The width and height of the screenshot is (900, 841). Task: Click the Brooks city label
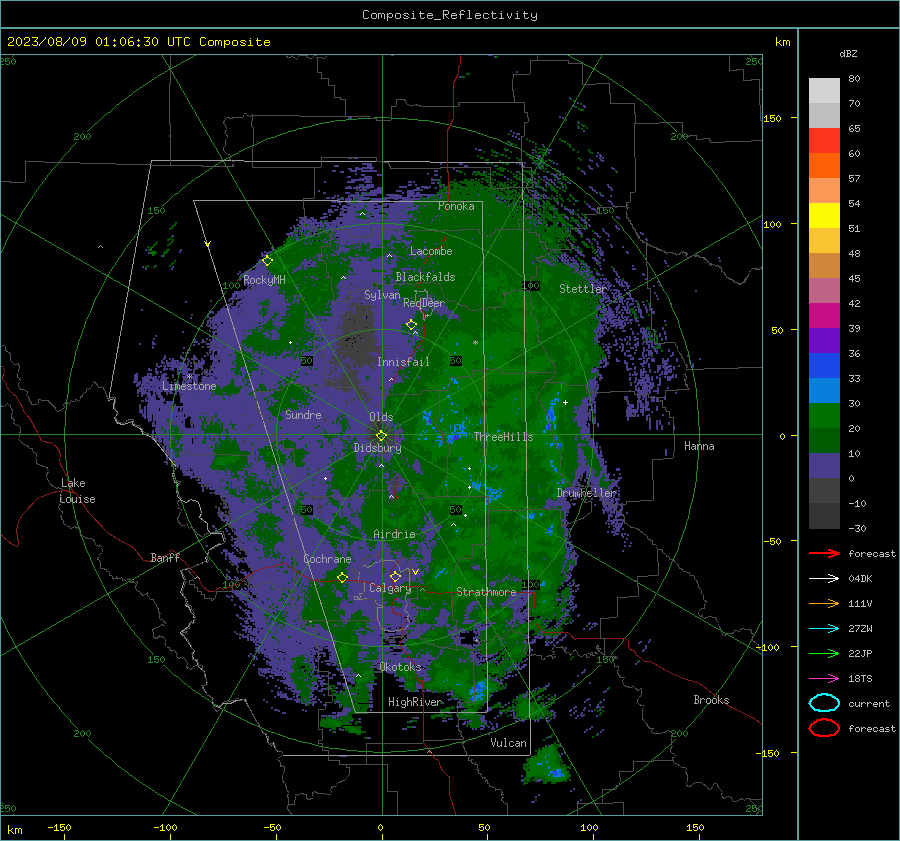[x=711, y=700]
